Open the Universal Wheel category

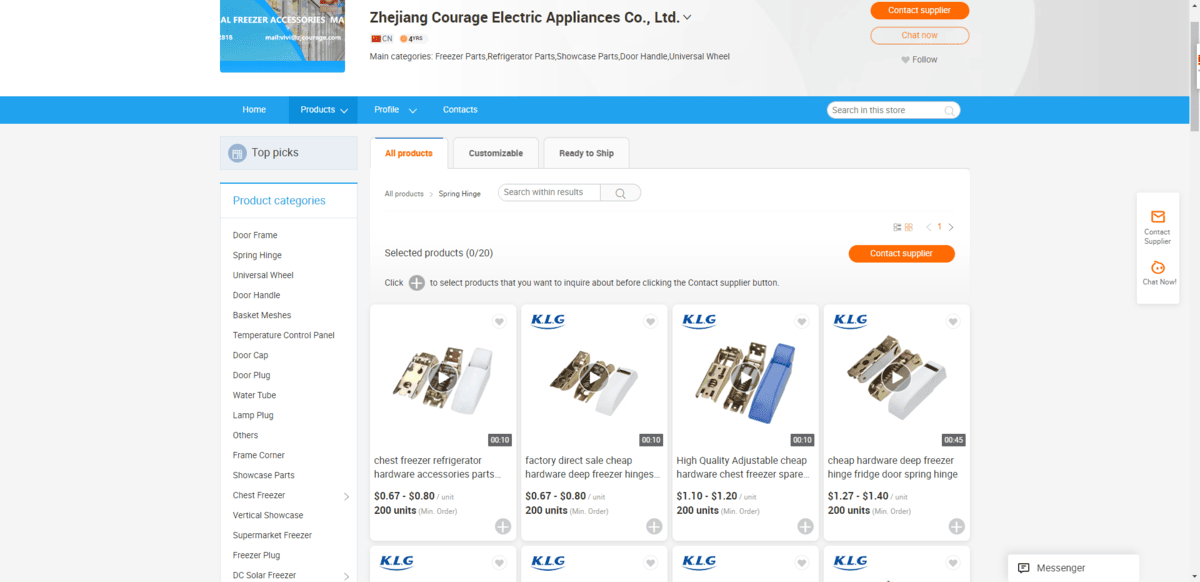(x=263, y=276)
